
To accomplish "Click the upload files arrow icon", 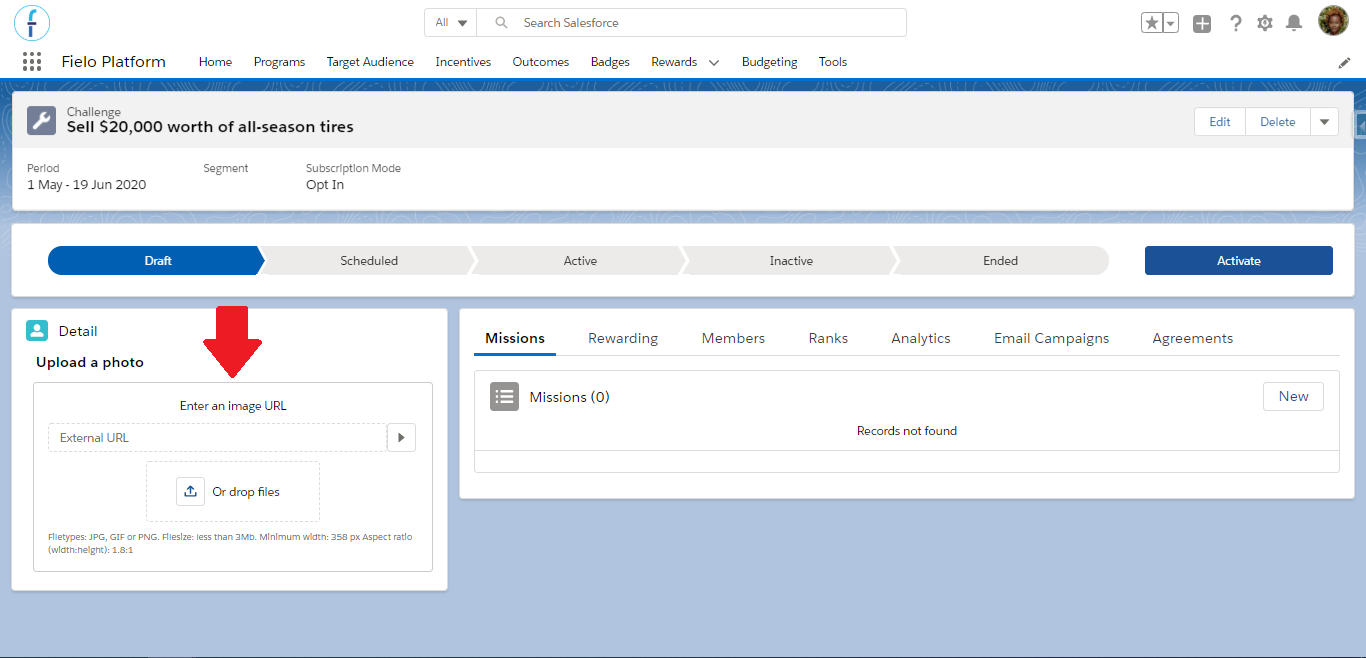I will click(190, 491).
